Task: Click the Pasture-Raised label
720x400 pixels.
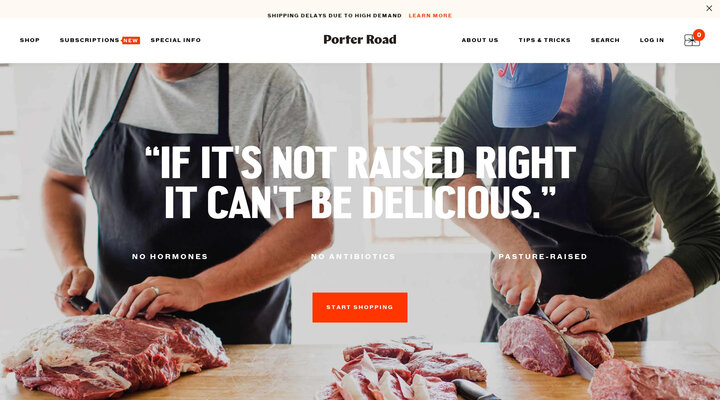Action: click(543, 257)
